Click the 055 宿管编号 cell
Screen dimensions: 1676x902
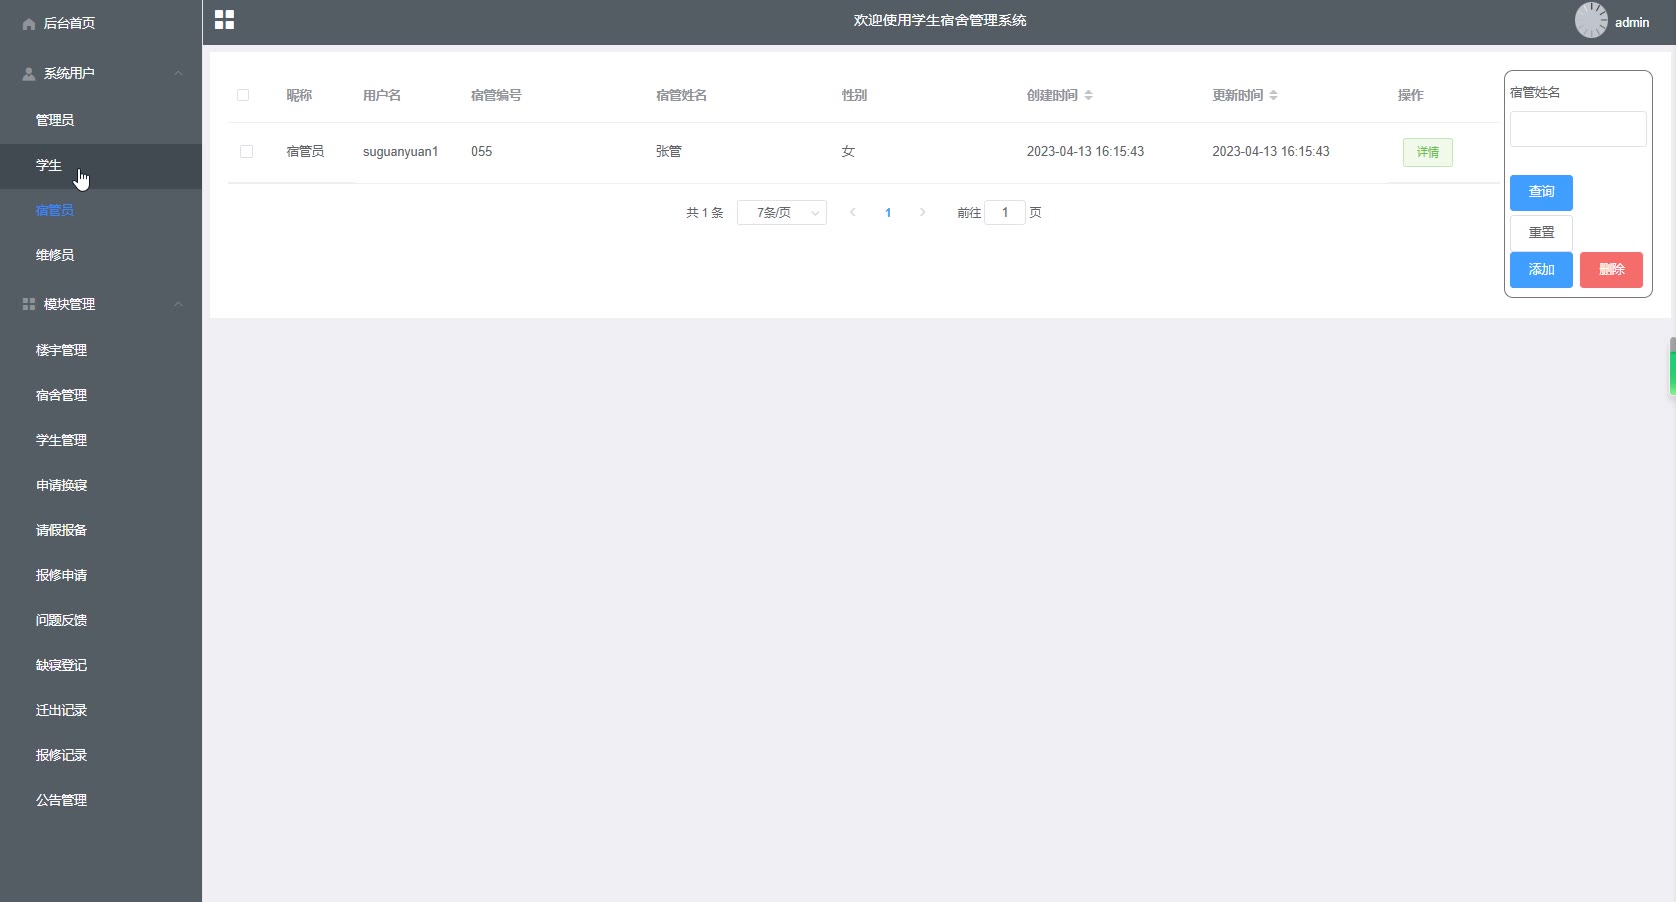click(x=482, y=152)
